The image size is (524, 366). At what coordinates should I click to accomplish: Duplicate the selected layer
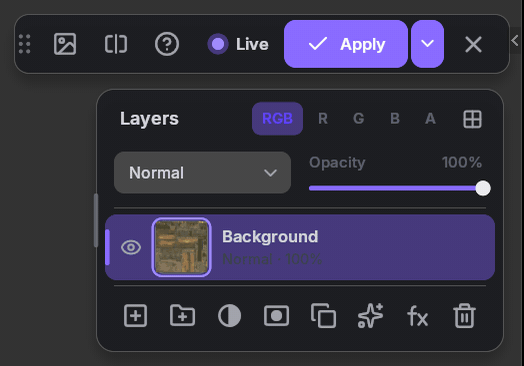tap(323, 315)
